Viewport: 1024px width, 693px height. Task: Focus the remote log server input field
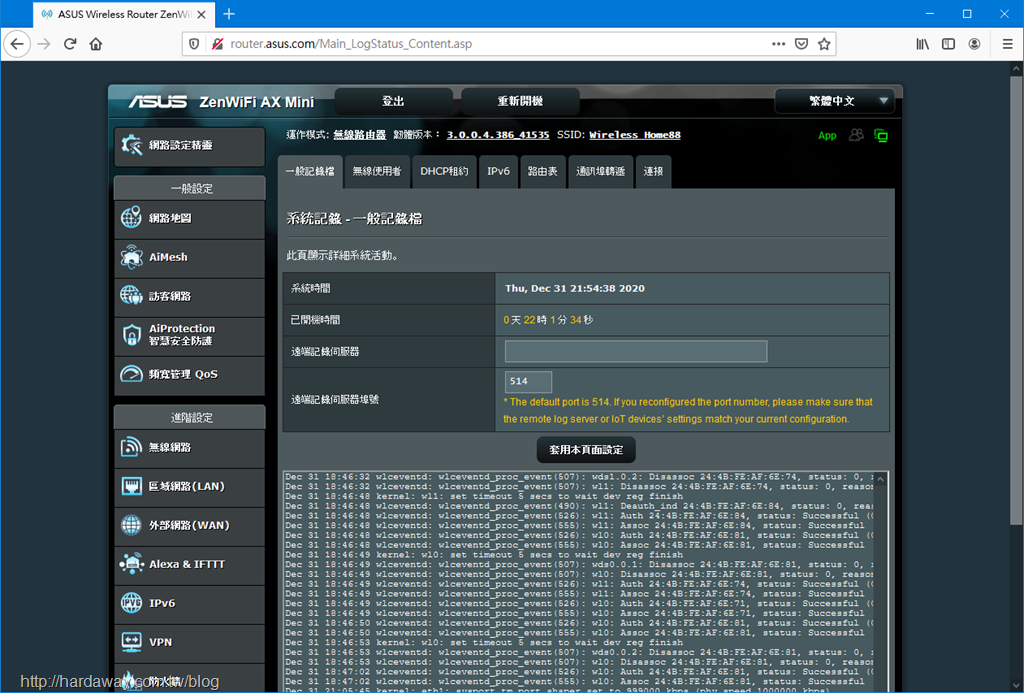click(635, 351)
